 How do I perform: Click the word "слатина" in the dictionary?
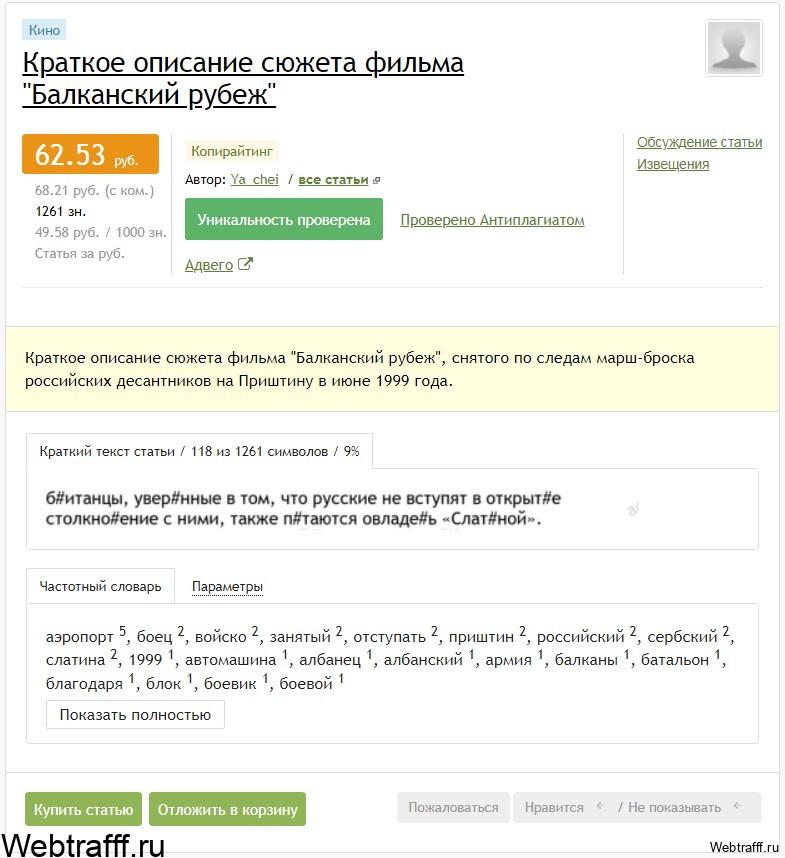(75, 660)
